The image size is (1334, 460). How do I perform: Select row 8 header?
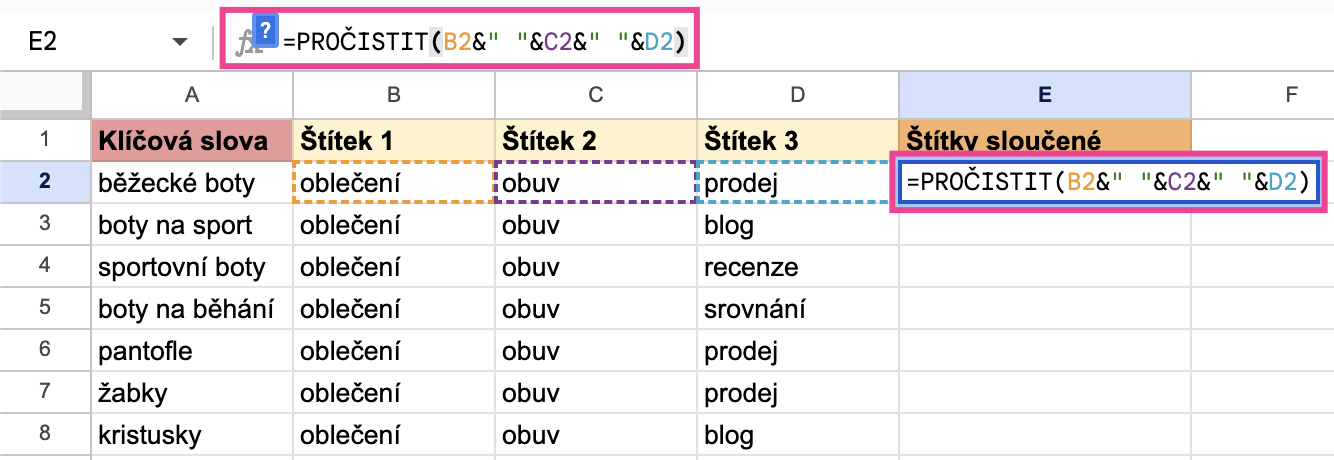tap(46, 436)
